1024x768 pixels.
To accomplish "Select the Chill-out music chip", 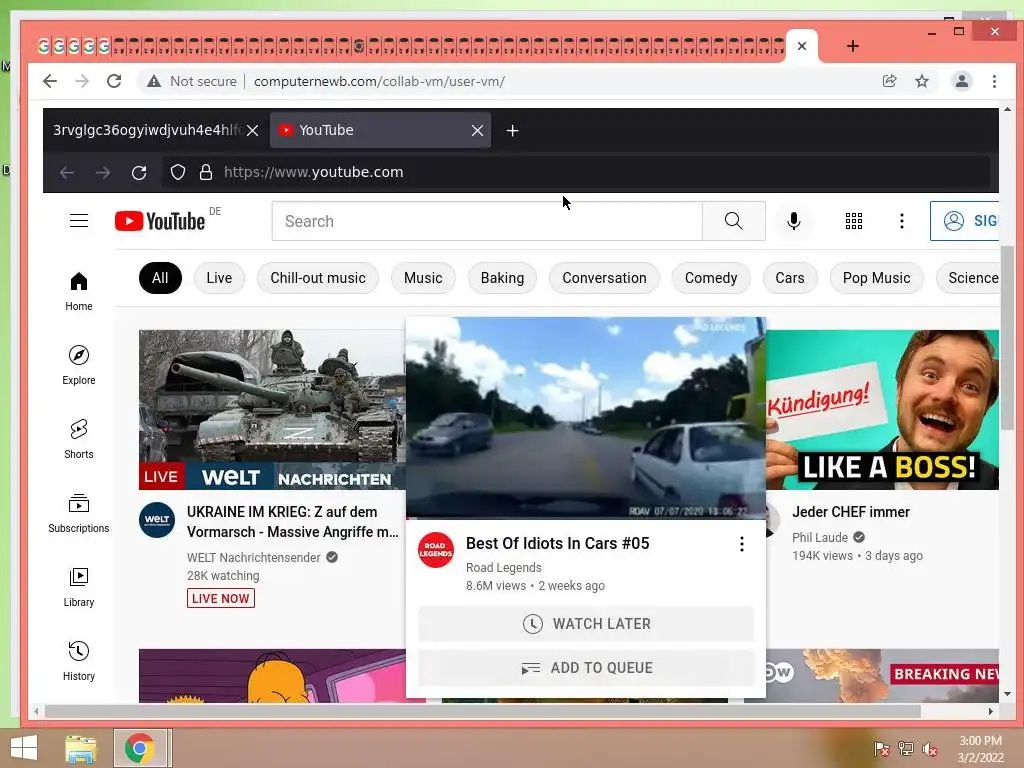I will point(318,278).
